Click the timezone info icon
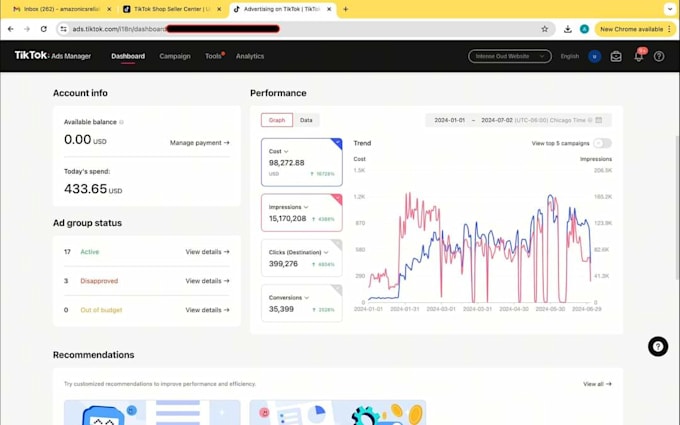Viewport: 680px width, 425px height. (x=590, y=120)
